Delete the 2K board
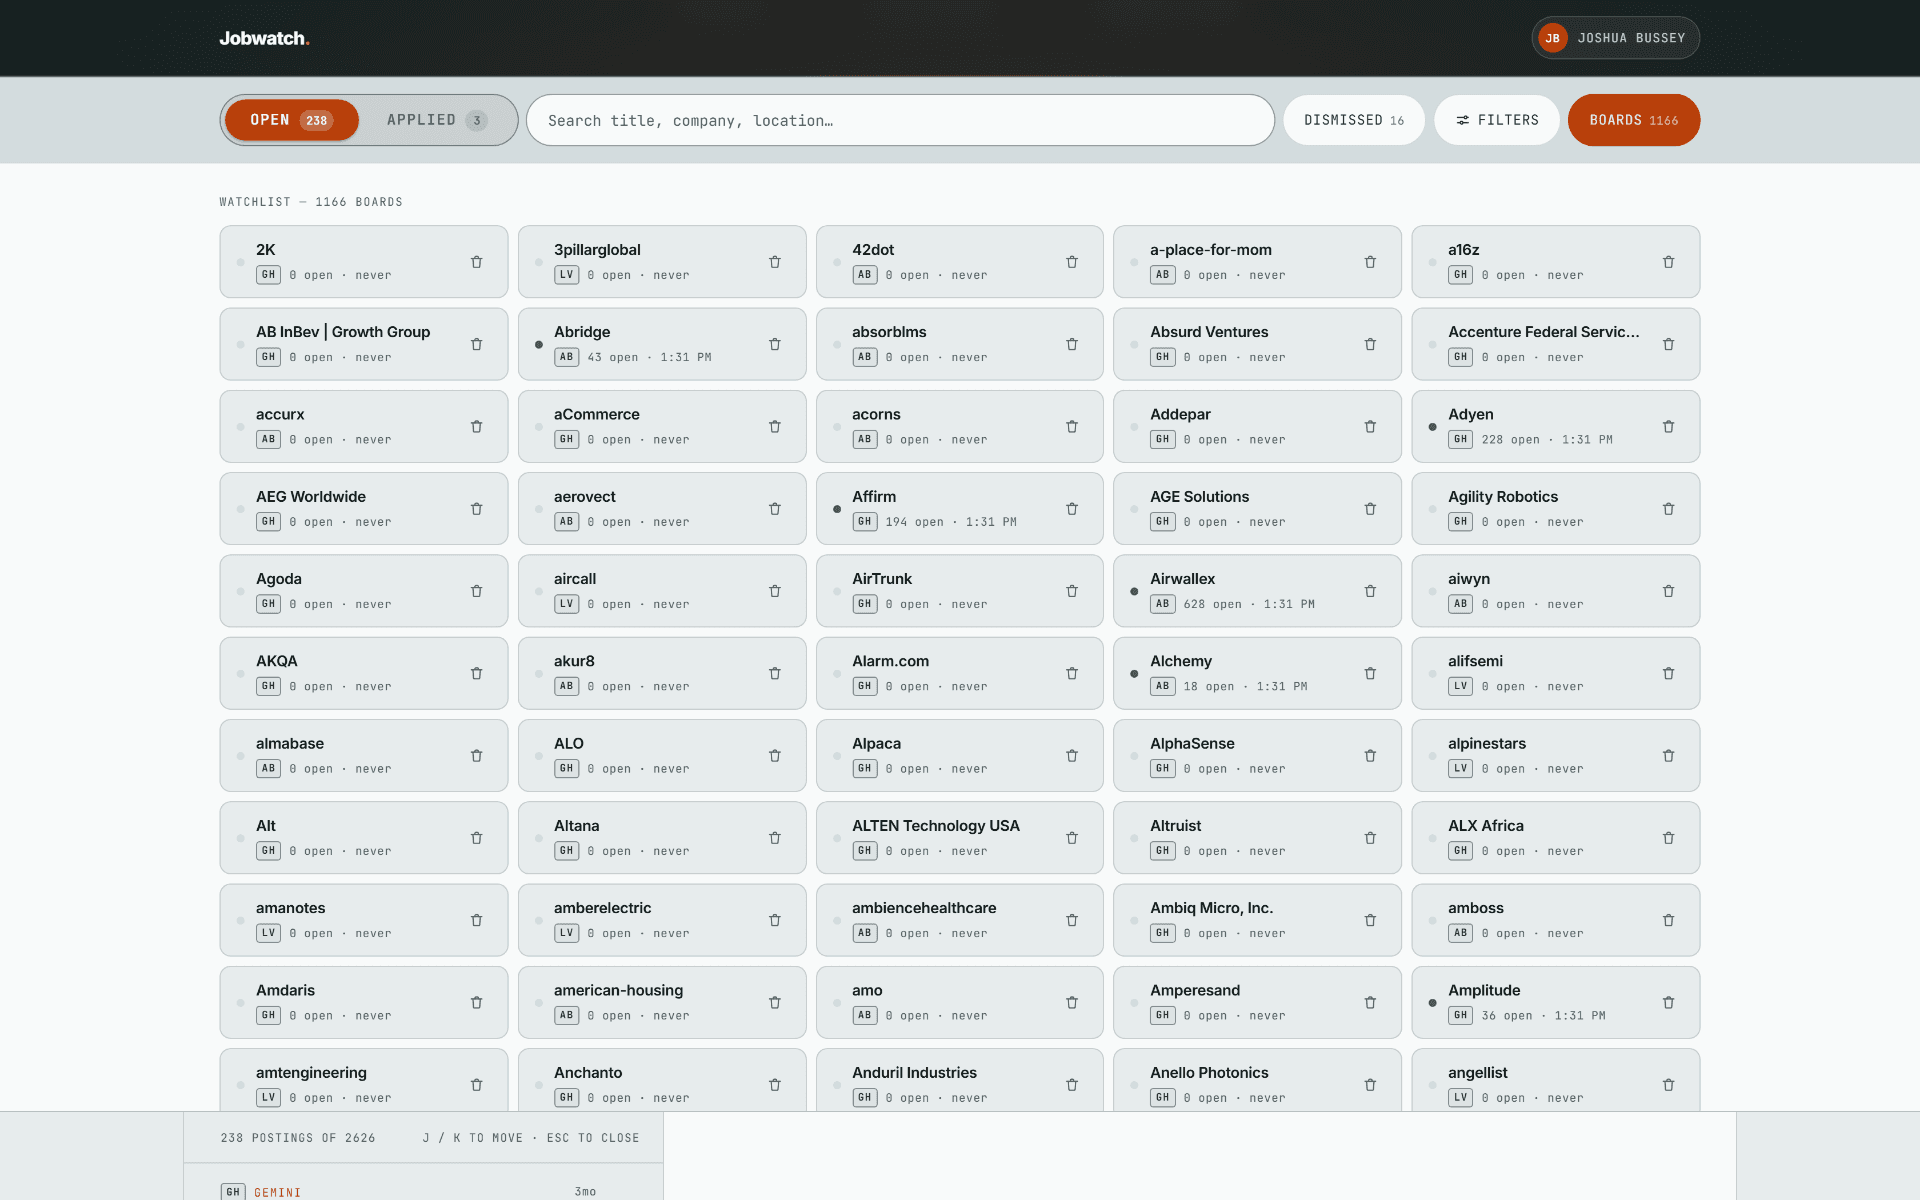This screenshot has width=1920, height=1200. 476,262
